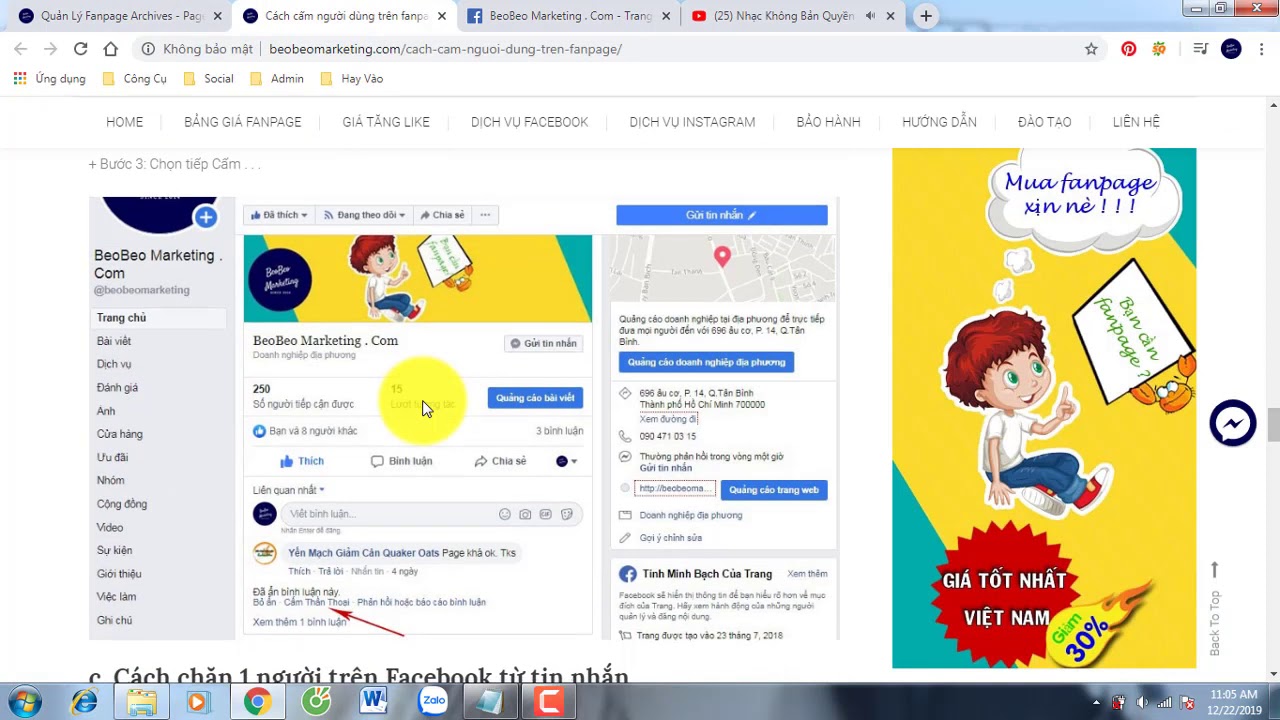Image resolution: width=1280 pixels, height=720 pixels.
Task: Open the media control playlist icon
Action: pos(1201,49)
